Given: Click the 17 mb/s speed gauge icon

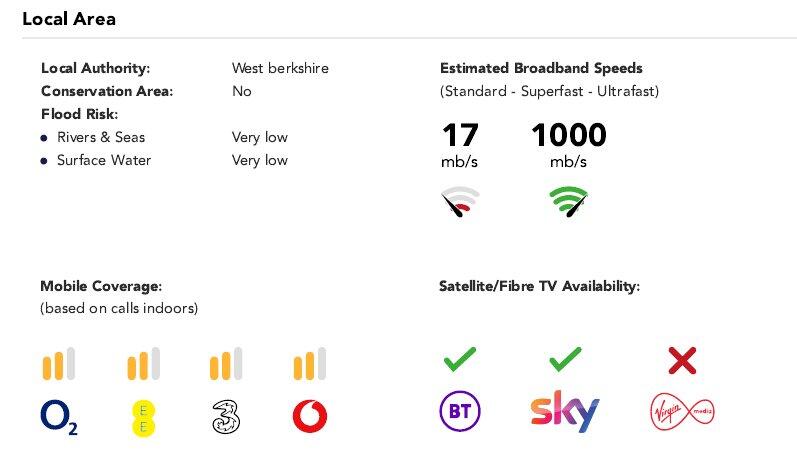Looking at the screenshot, I should 460,202.
